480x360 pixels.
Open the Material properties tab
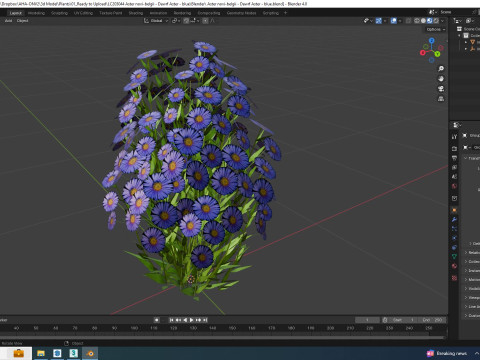point(454,266)
